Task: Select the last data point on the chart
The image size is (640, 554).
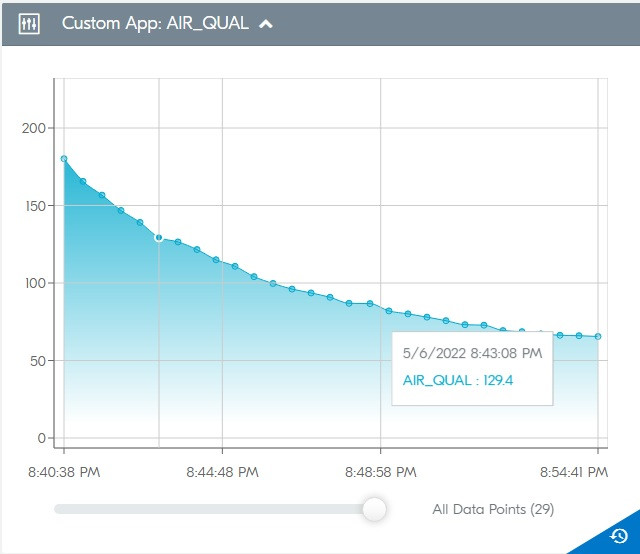Action: click(x=598, y=337)
